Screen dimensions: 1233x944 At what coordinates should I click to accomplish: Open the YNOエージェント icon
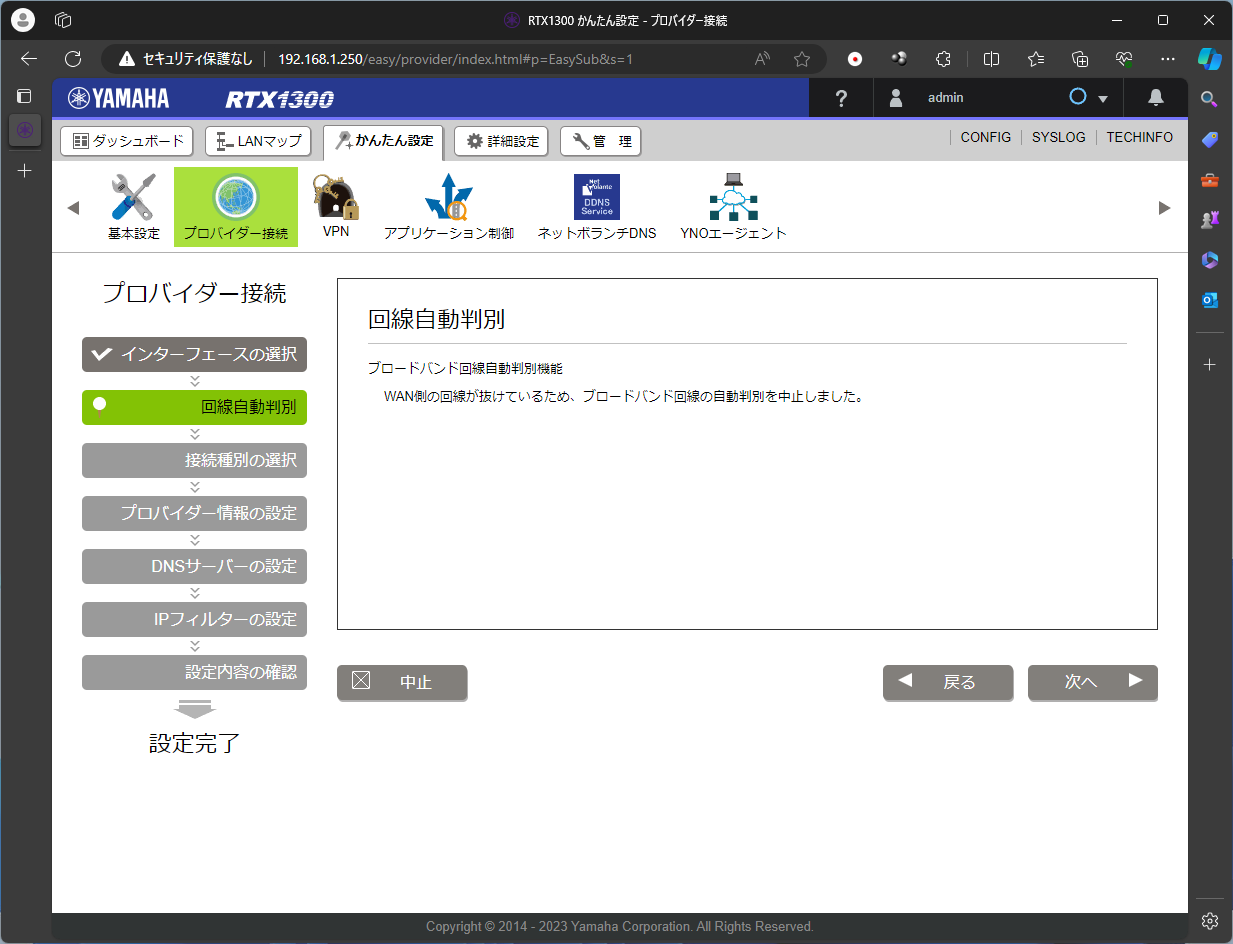[x=734, y=207]
